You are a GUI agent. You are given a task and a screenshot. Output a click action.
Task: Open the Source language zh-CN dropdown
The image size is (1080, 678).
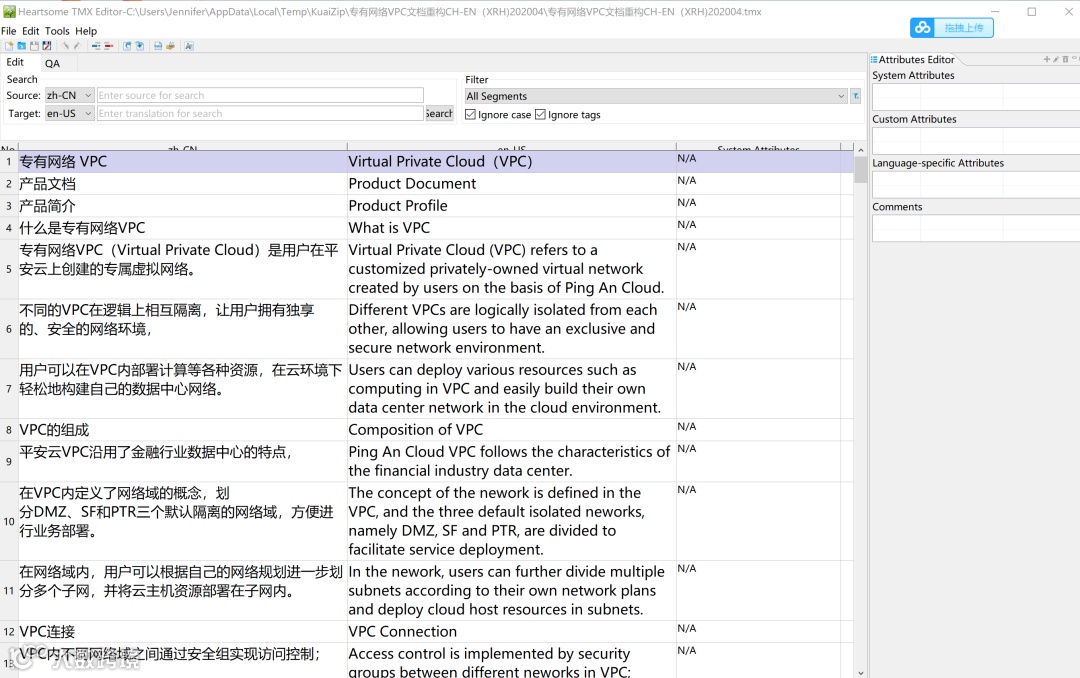tap(69, 95)
